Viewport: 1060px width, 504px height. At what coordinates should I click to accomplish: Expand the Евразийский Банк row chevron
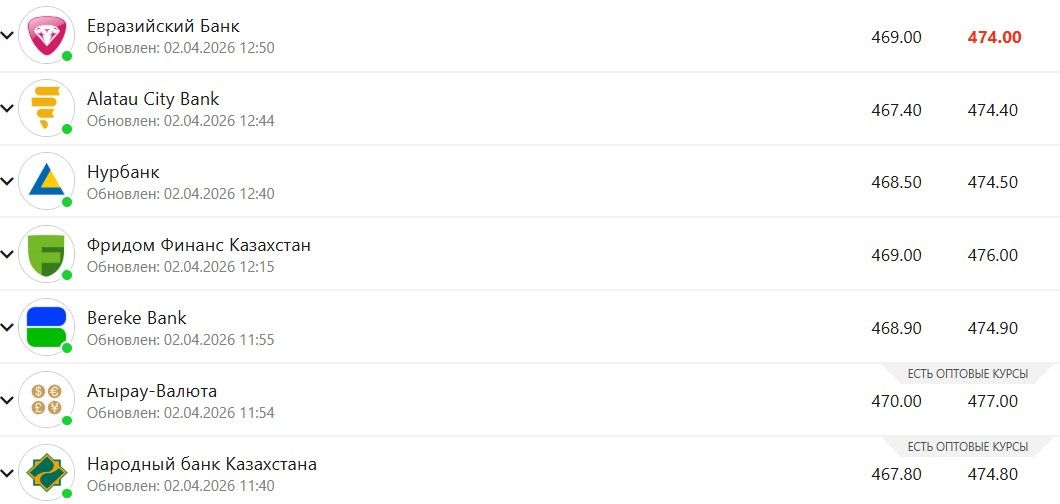pyautogui.click(x=8, y=35)
